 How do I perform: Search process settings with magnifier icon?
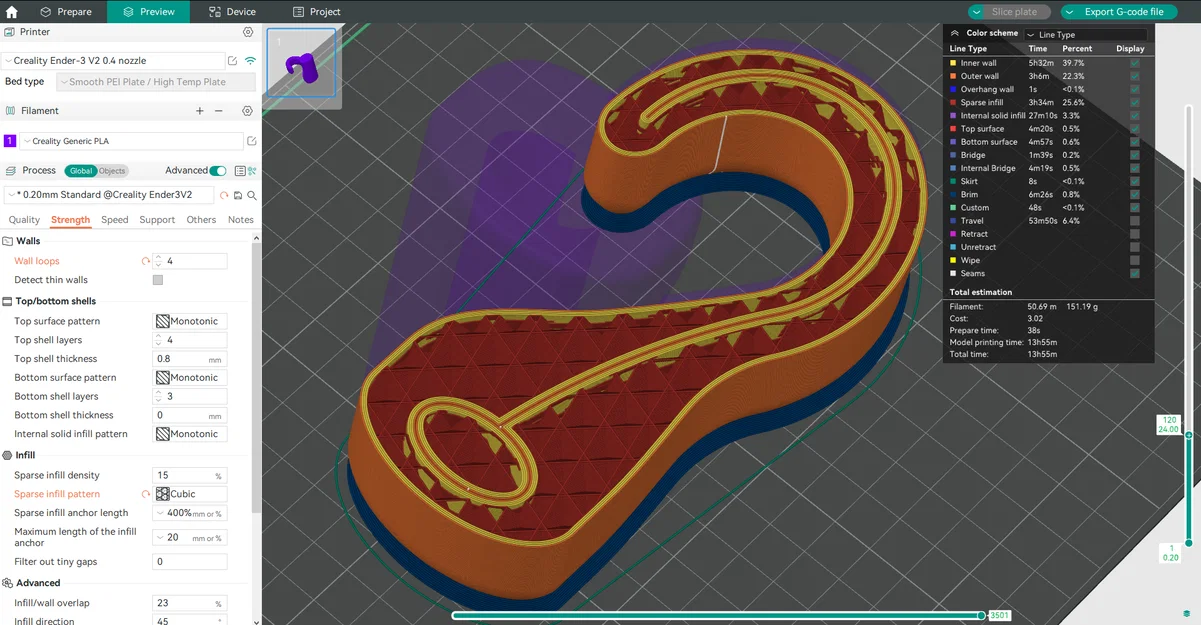252,195
